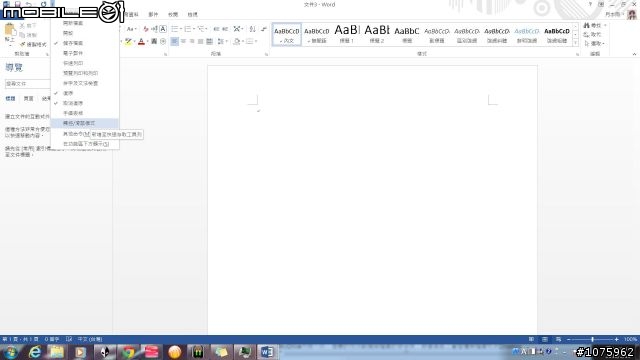Click the Multilevel List icon

pyautogui.click(x=200, y=29)
